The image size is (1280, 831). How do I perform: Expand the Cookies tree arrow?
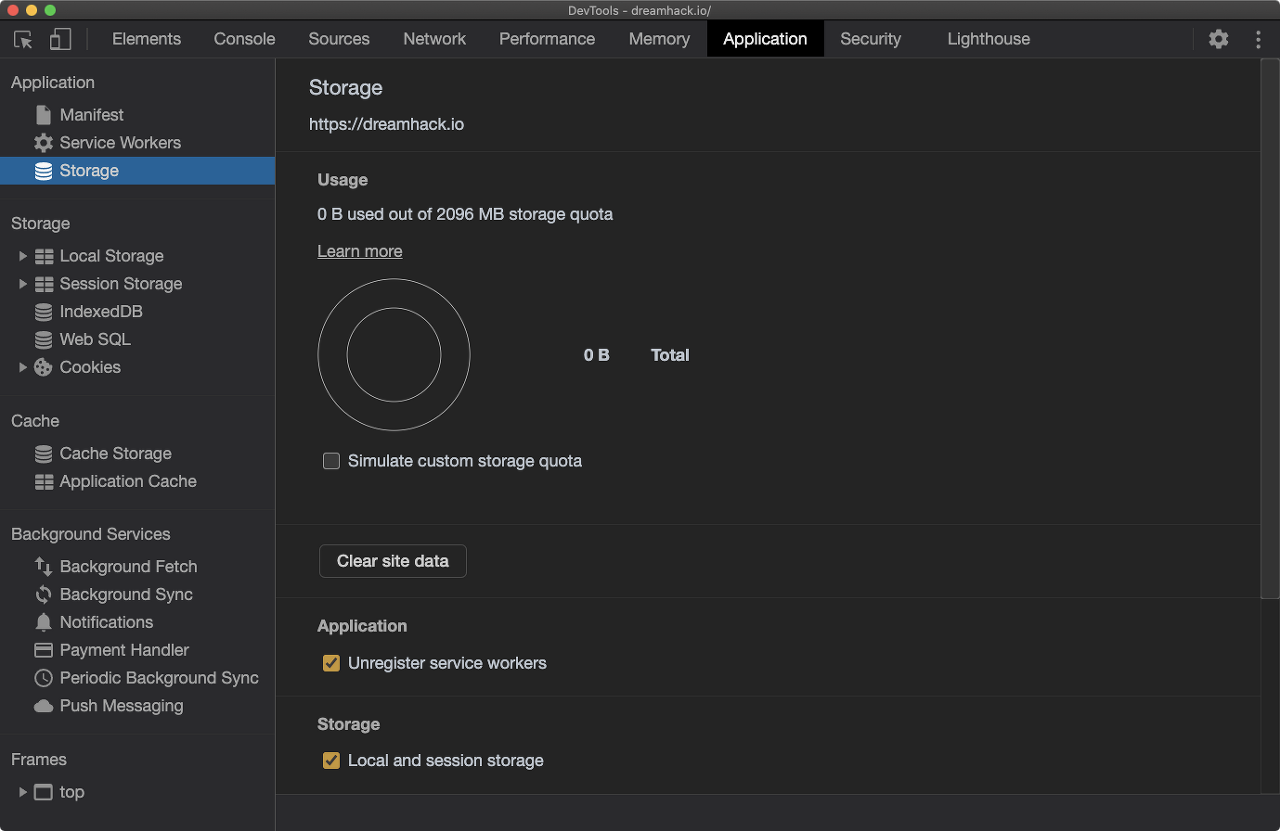tap(23, 368)
